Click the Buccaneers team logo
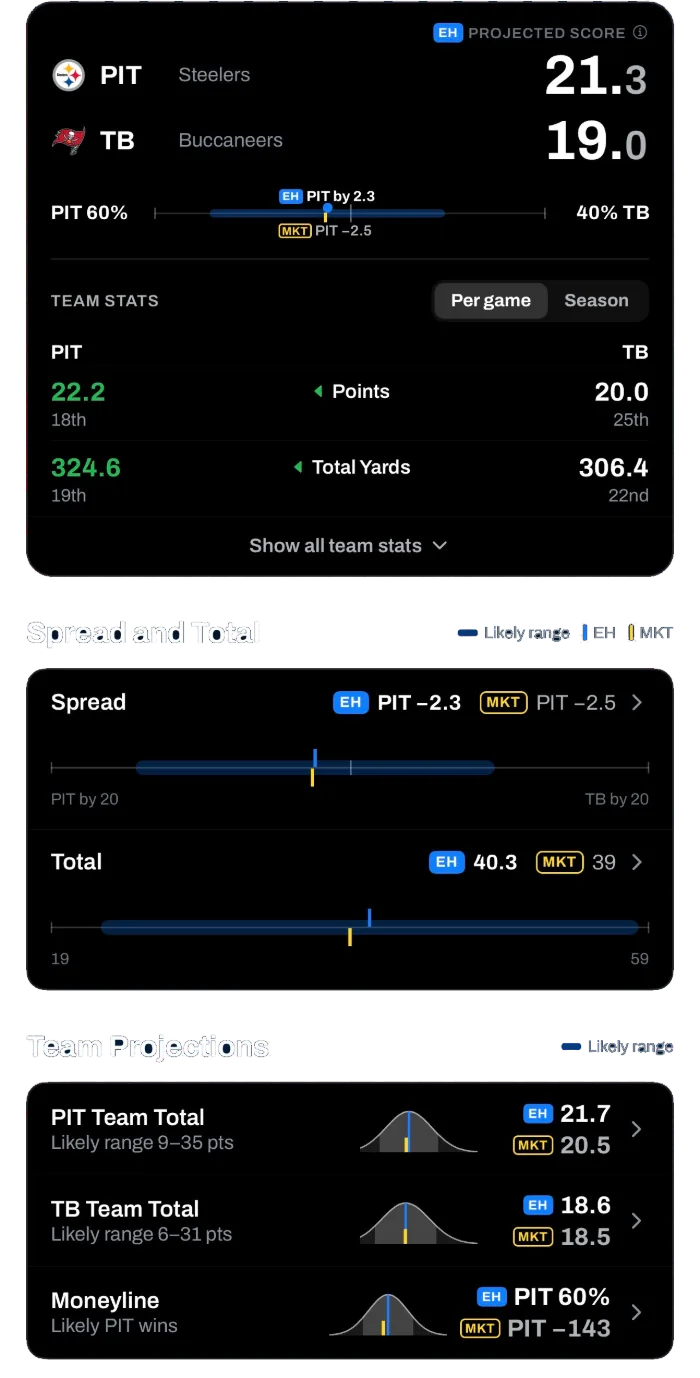Image resolution: width=700 pixels, height=1378 pixels. [69, 141]
